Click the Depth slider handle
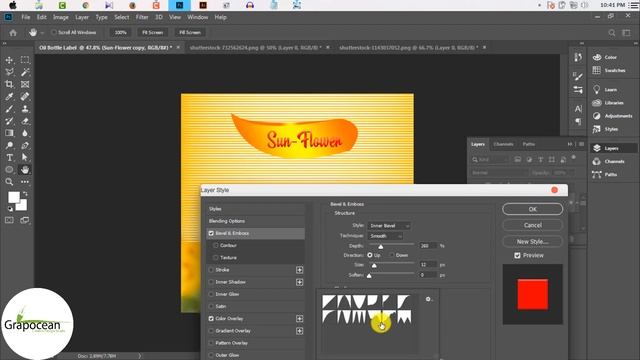Viewport: 640px width, 360px height. pos(381,247)
